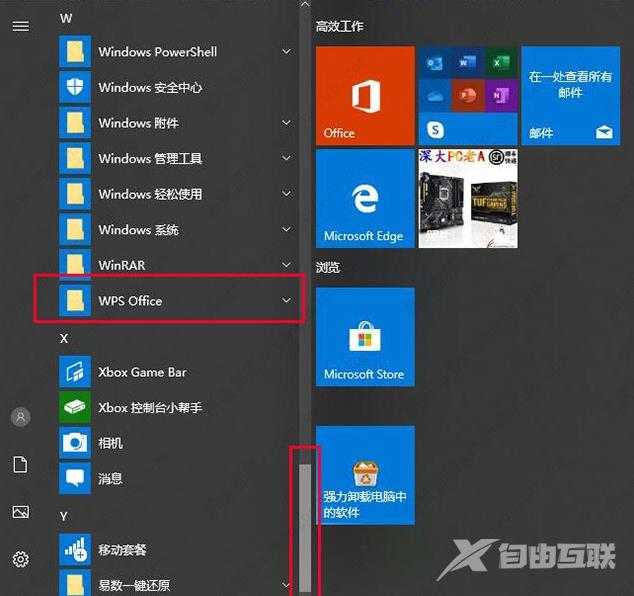The height and width of the screenshot is (596, 634).
Task: Expand the Windows 系统 chevron
Action: pos(286,229)
